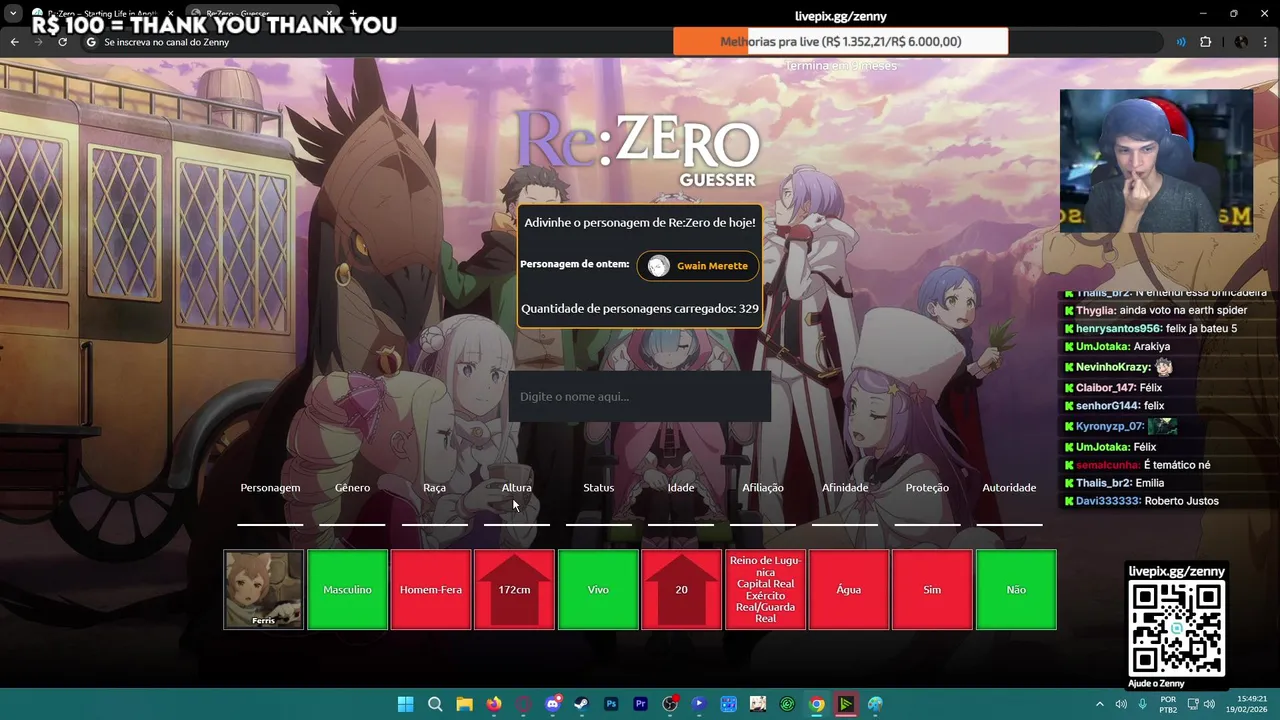Reload the current page

(x=62, y=42)
